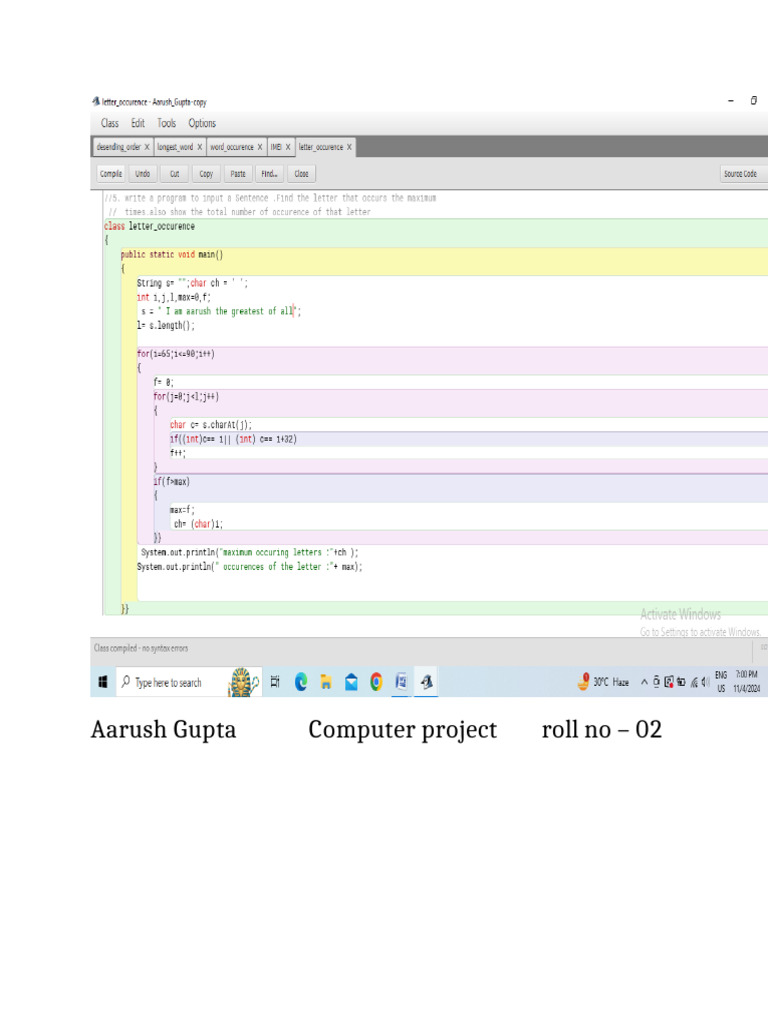
Task: Switch to BlueJ on the taskbar
Action: (426, 682)
